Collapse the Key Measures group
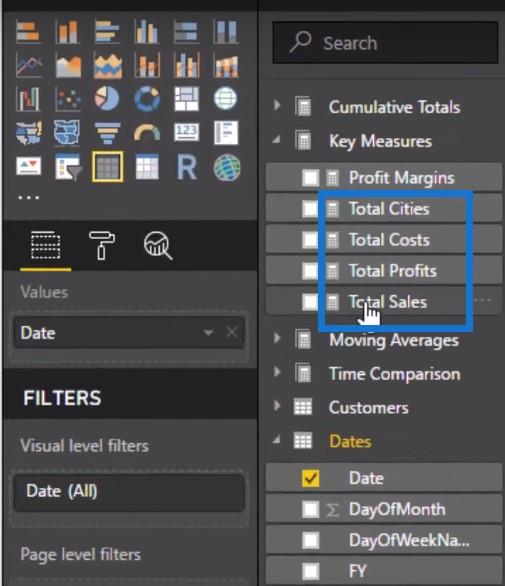This screenshot has width=505, height=586. 277,140
